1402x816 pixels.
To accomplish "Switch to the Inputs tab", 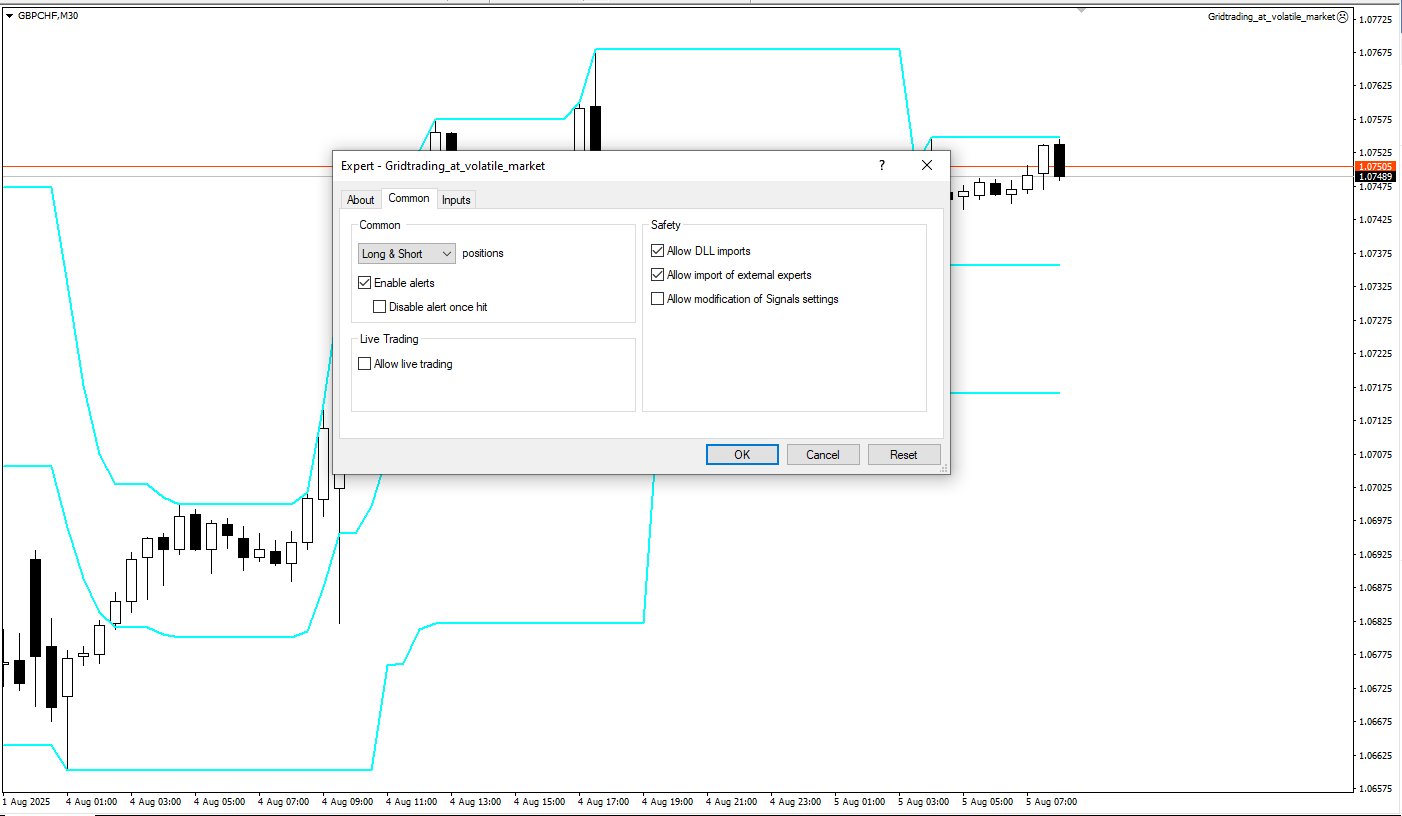I will pos(456,200).
